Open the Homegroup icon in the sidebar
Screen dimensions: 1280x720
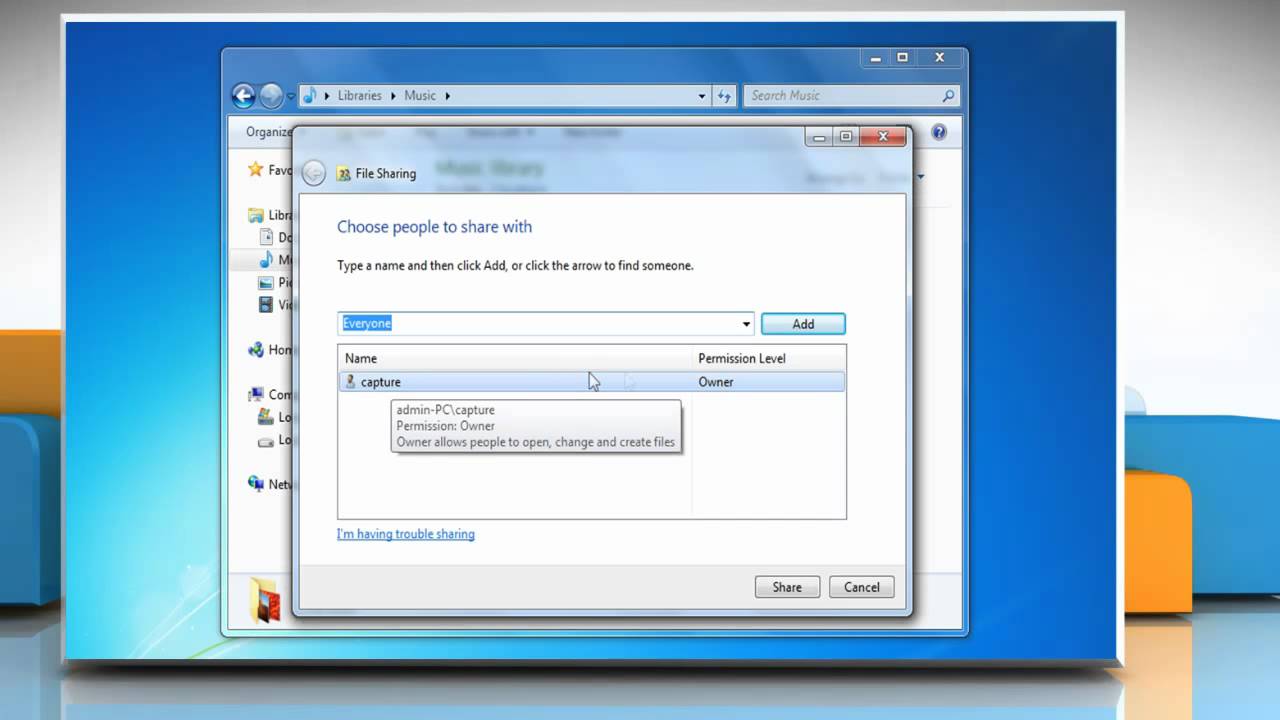(258, 349)
